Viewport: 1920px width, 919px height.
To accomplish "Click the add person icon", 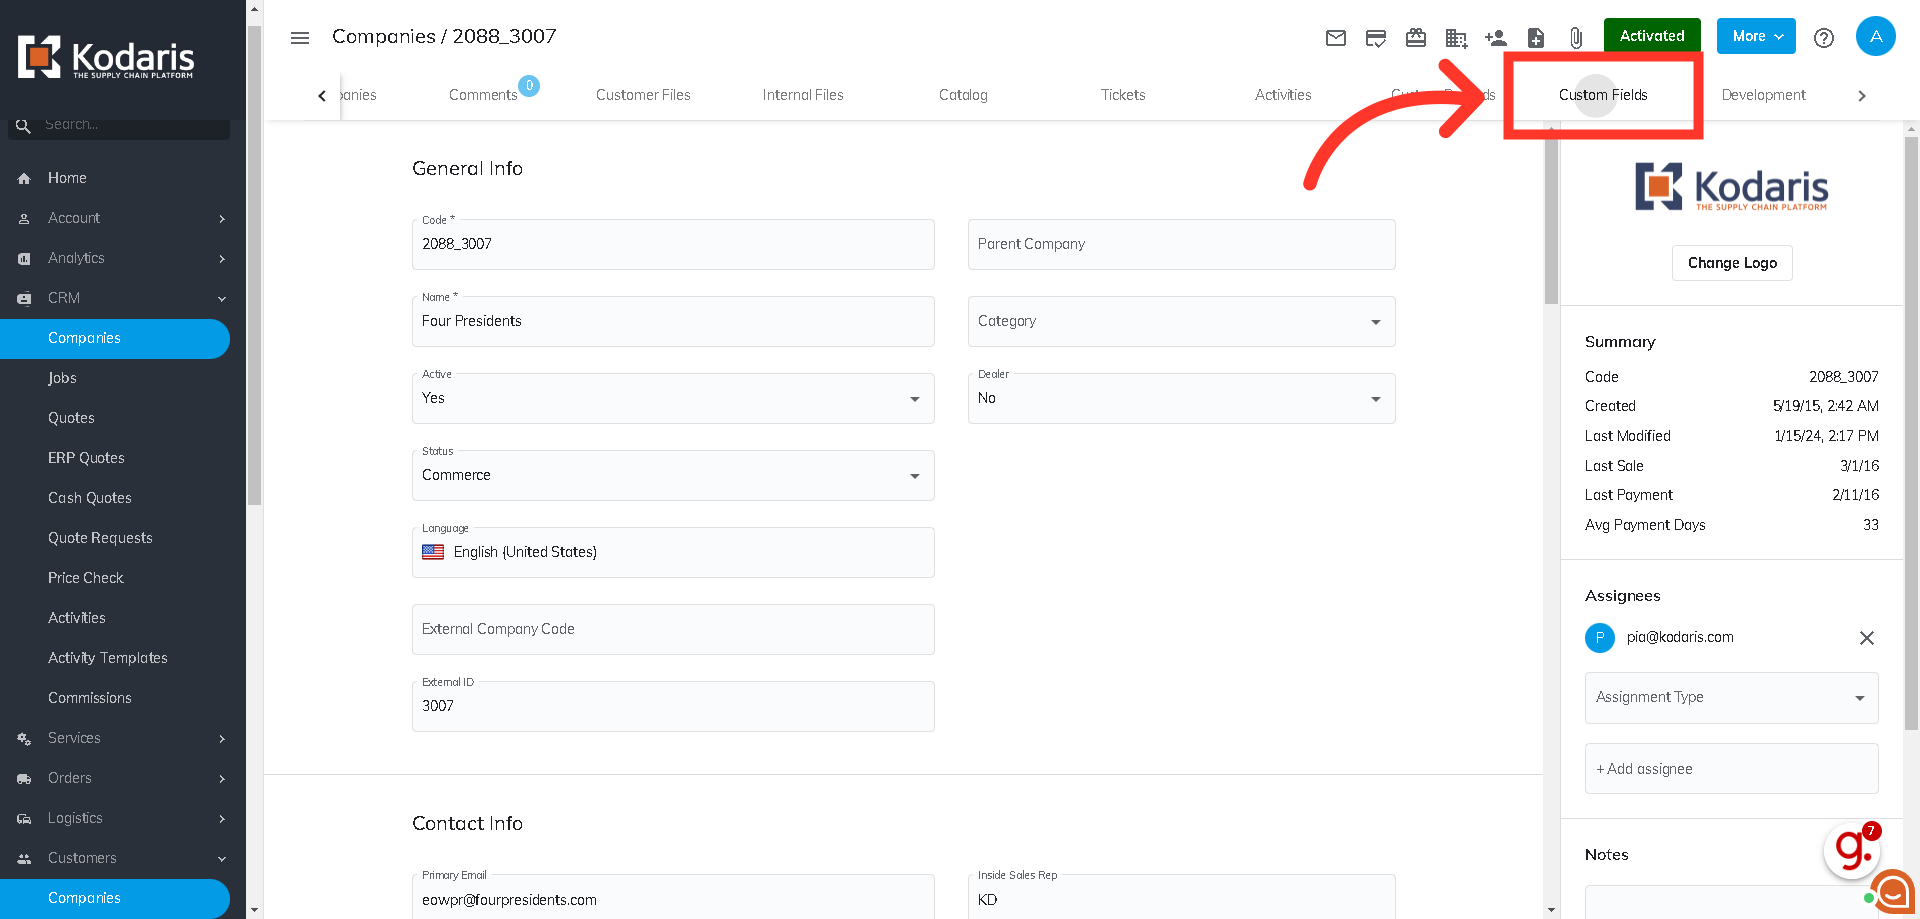I will (1496, 38).
